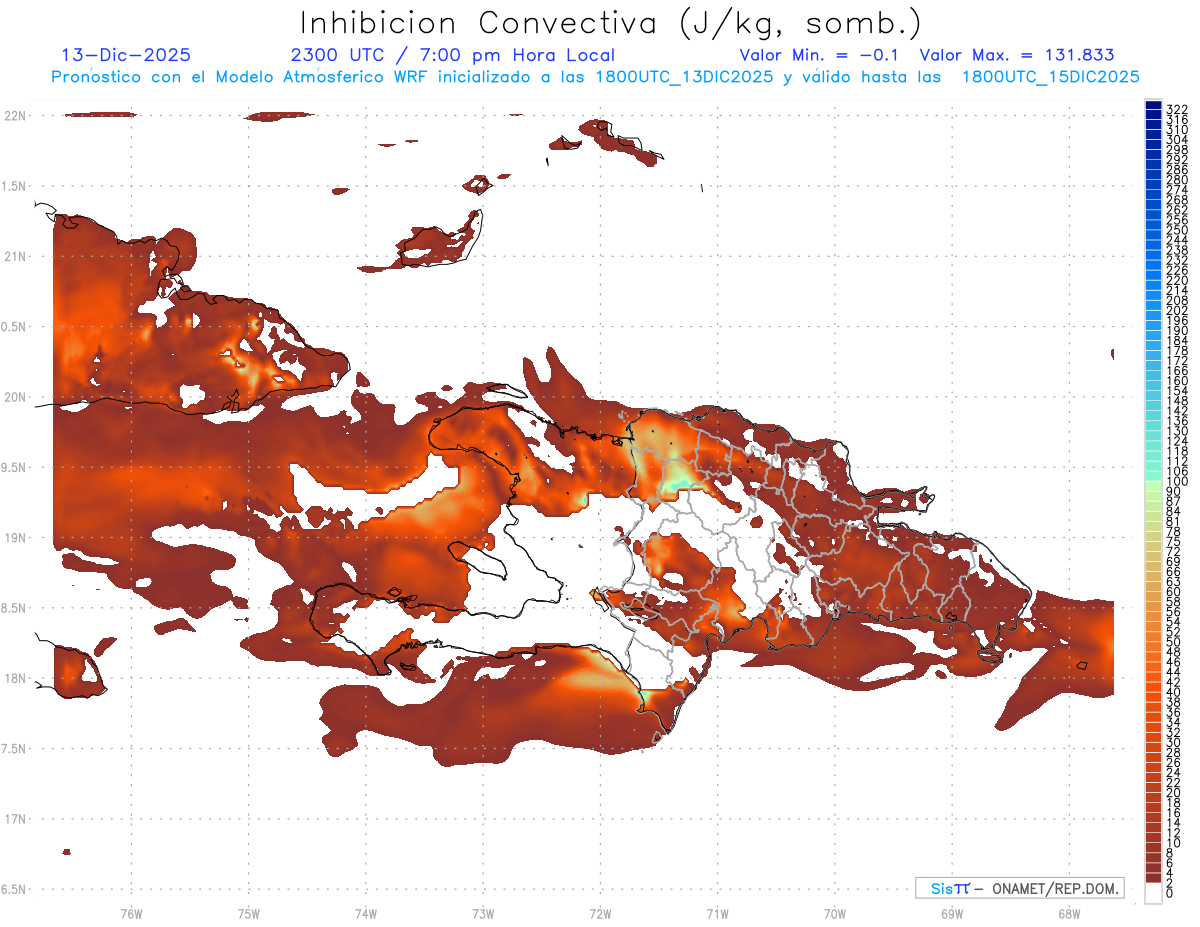Select the "1.5N" latitude tick label
Viewport: 1200px width, 927px height.
(15, 186)
